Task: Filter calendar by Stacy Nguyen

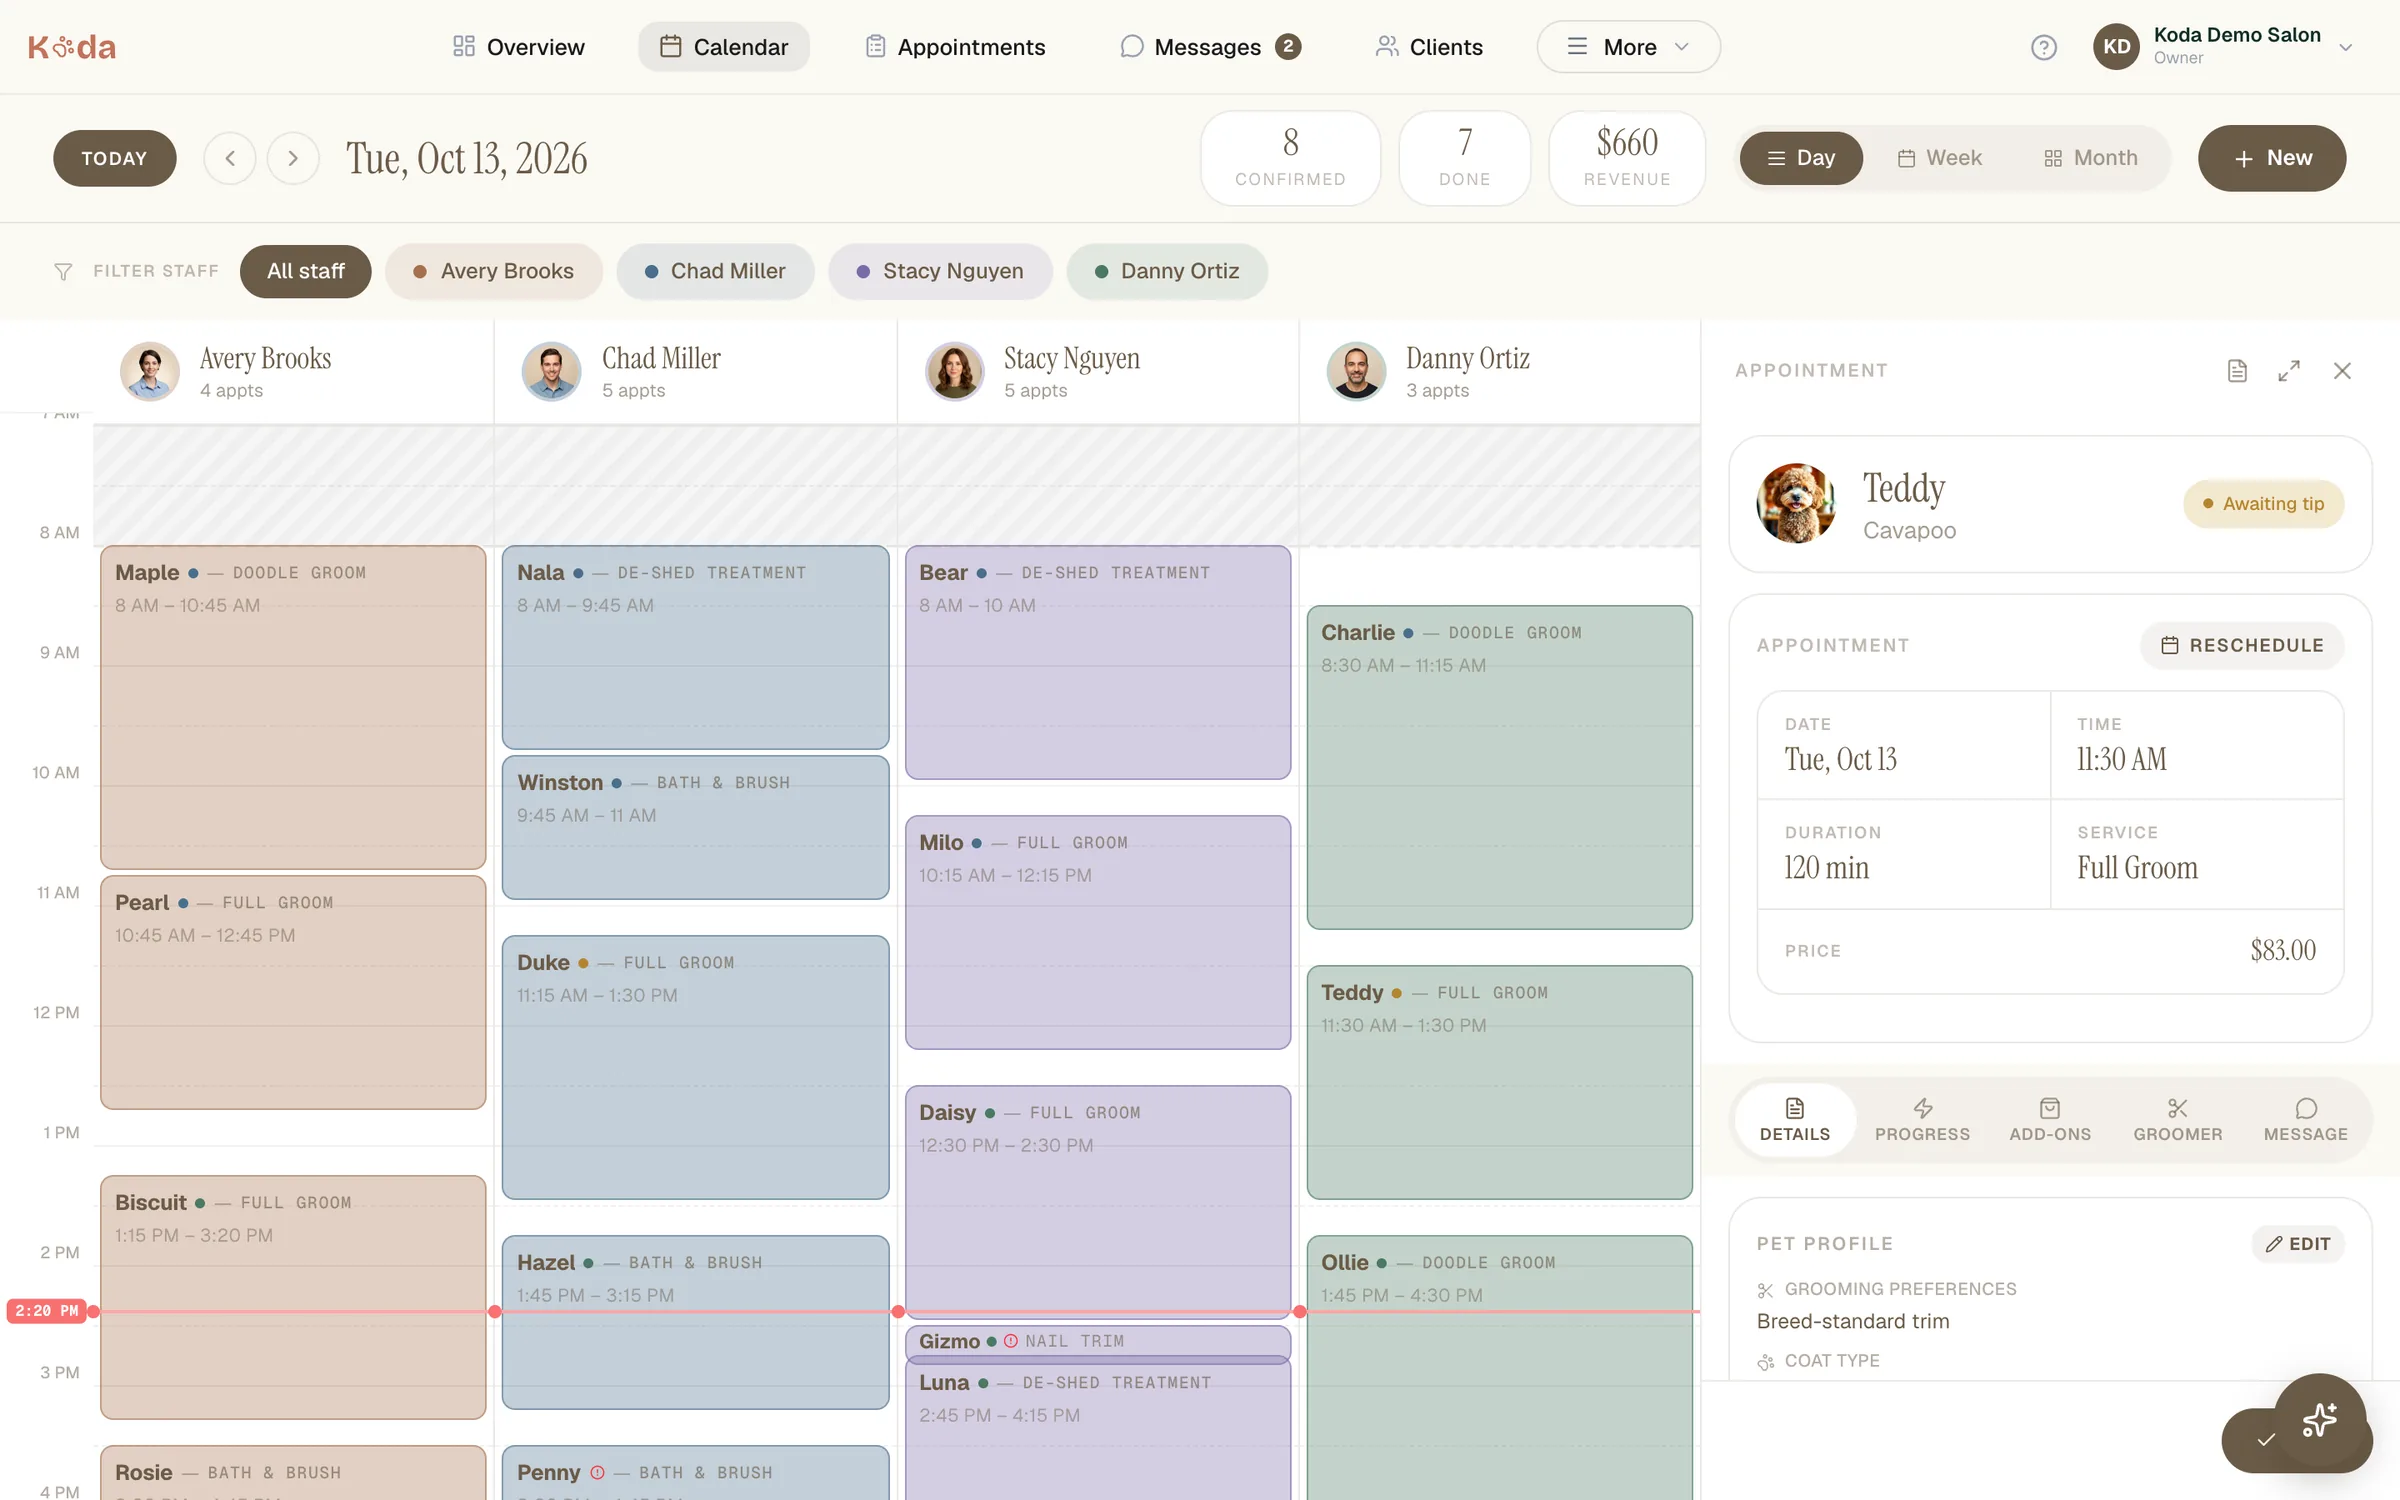Action: [940, 271]
